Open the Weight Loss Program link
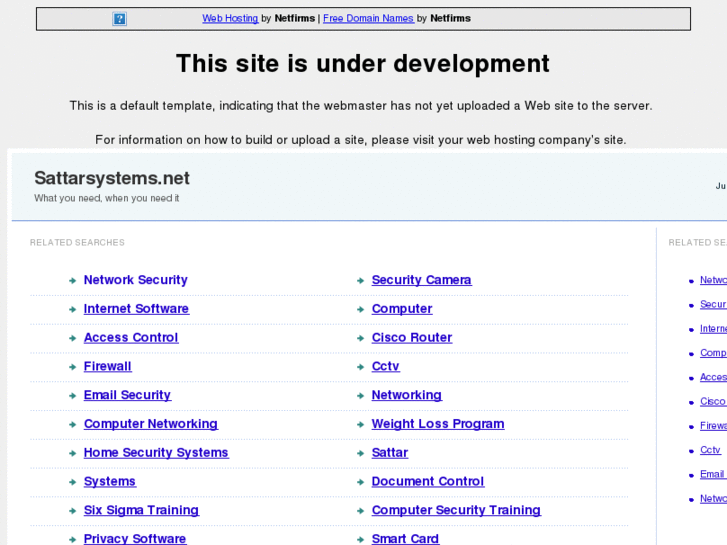 pyautogui.click(x=438, y=423)
